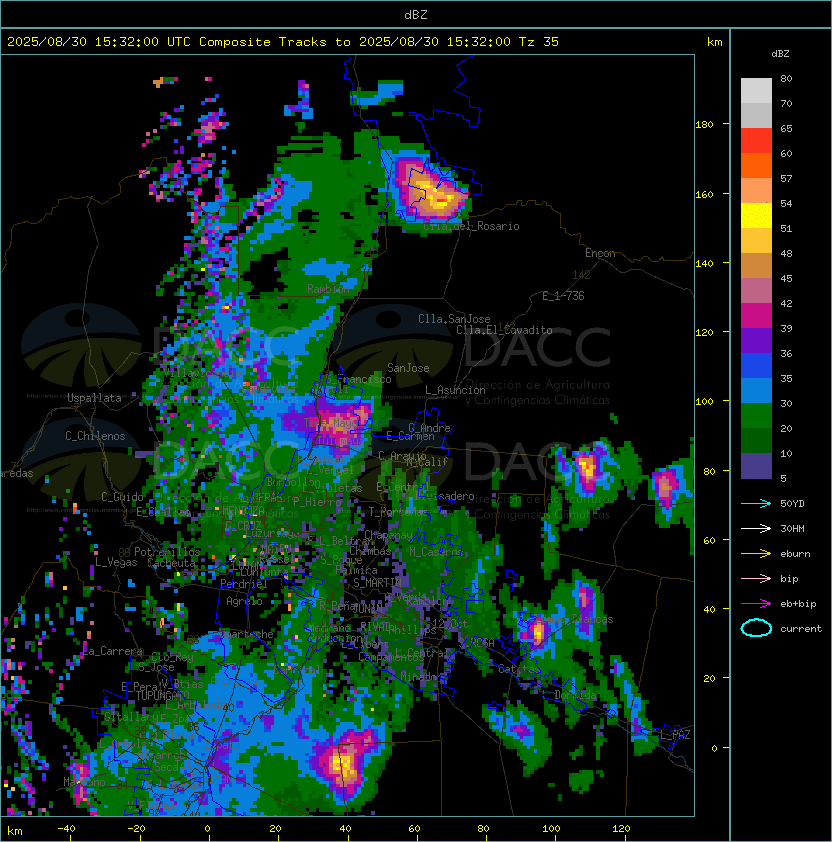832x842 pixels.
Task: Click the 'Potrerillos' place label
Action: click(167, 552)
